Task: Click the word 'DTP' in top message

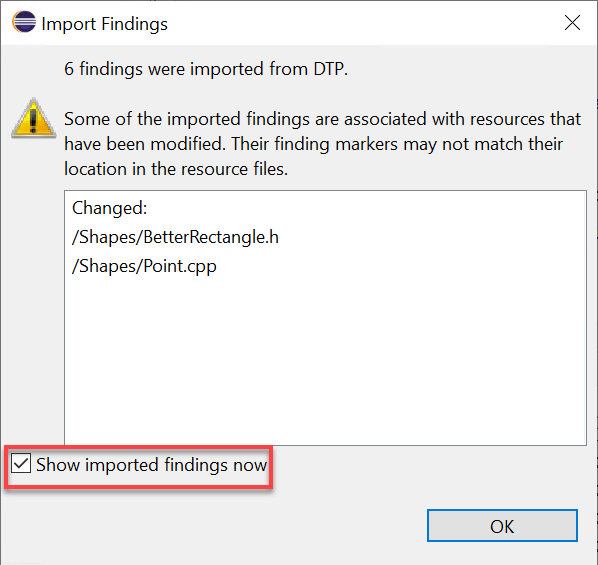Action: [330, 69]
